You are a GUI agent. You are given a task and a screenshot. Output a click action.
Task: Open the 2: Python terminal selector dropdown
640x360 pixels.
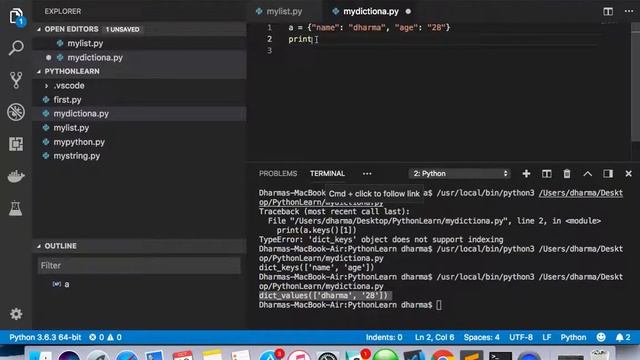point(460,173)
